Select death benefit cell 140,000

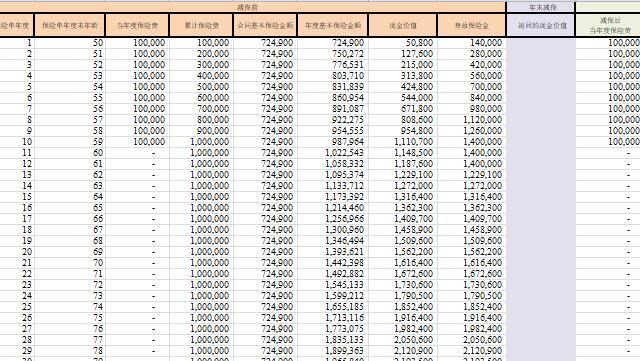click(472, 43)
